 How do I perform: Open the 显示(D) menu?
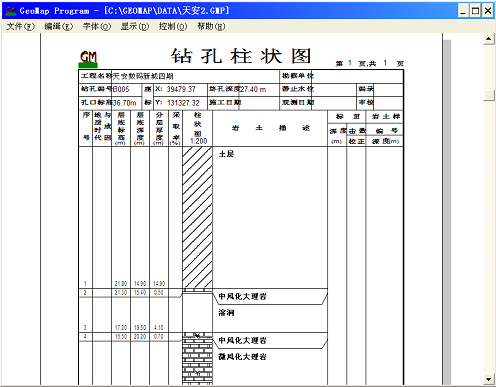(x=135, y=26)
